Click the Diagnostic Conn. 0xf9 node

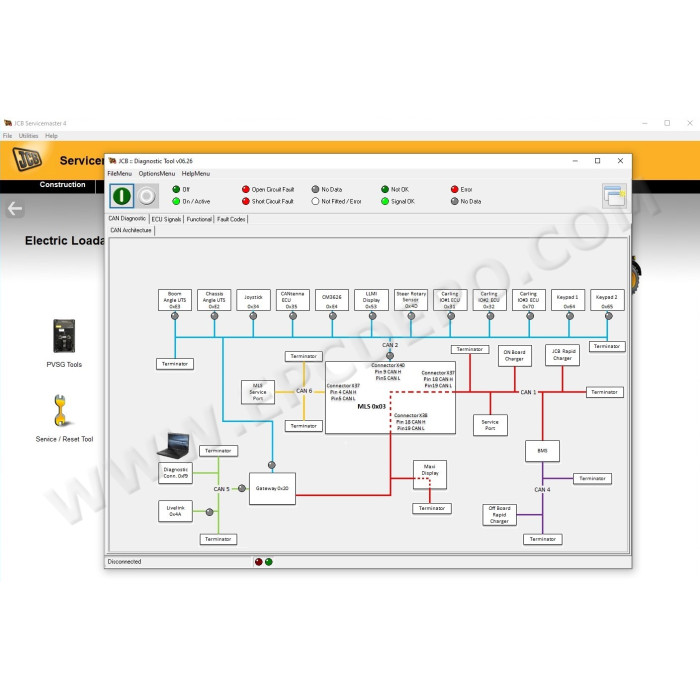coord(175,473)
